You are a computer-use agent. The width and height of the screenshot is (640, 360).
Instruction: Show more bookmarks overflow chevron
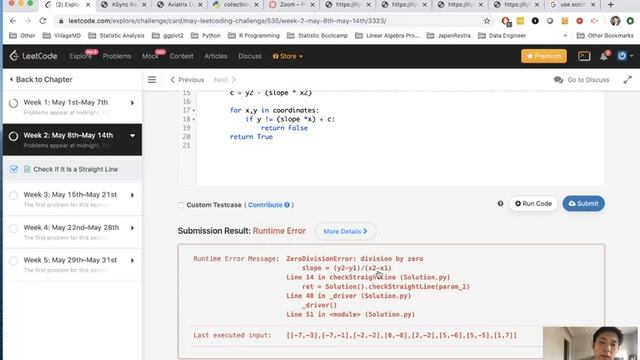click(x=565, y=36)
